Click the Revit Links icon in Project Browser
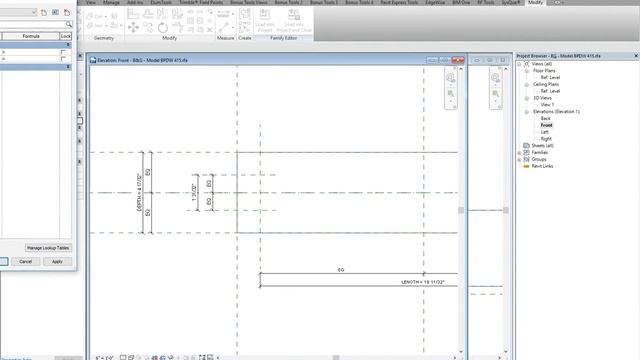The height and width of the screenshot is (360, 640). pos(527,166)
